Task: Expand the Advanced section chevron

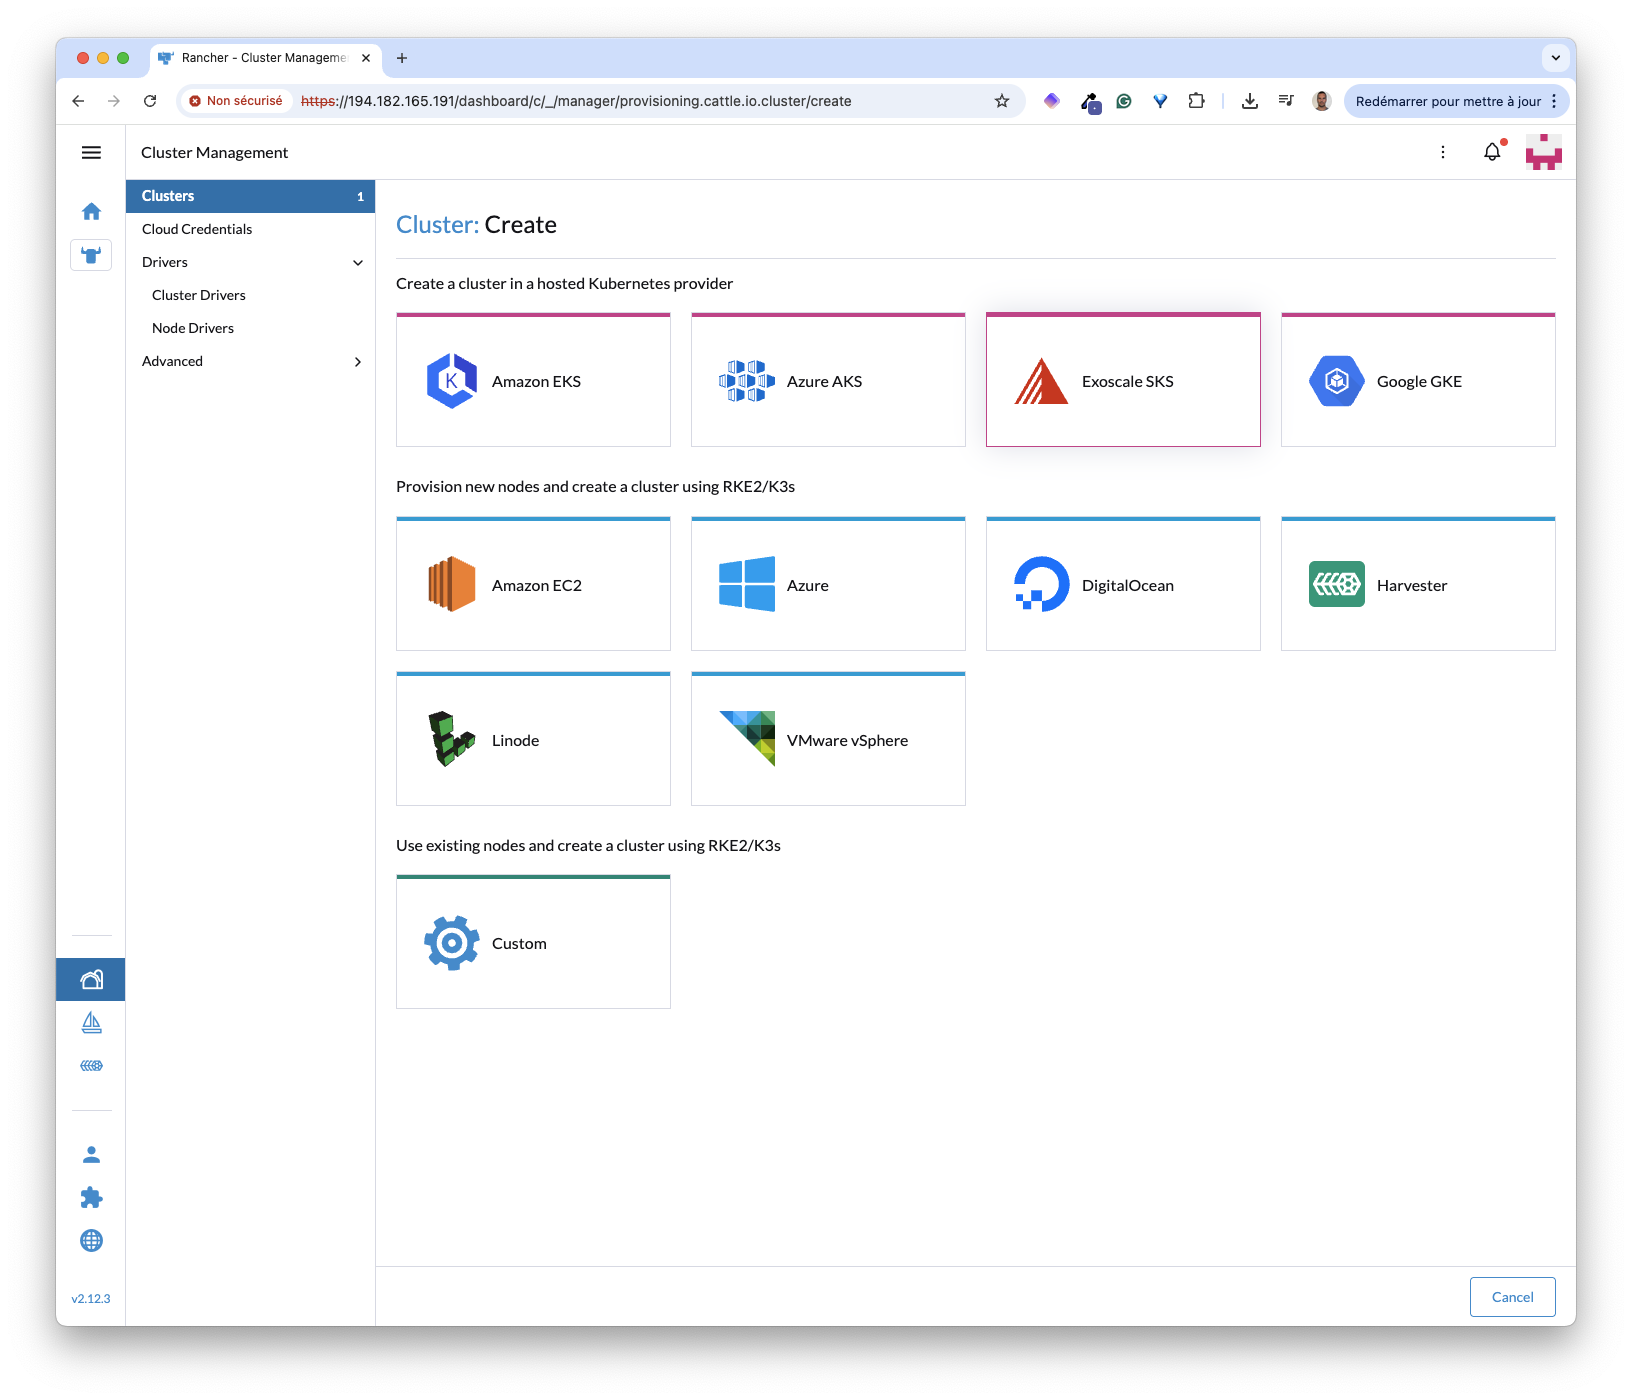Action: click(x=358, y=362)
